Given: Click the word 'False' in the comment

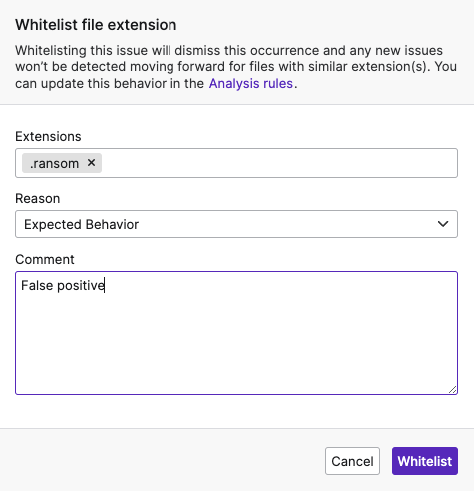Looking at the screenshot, I should [x=37, y=285].
